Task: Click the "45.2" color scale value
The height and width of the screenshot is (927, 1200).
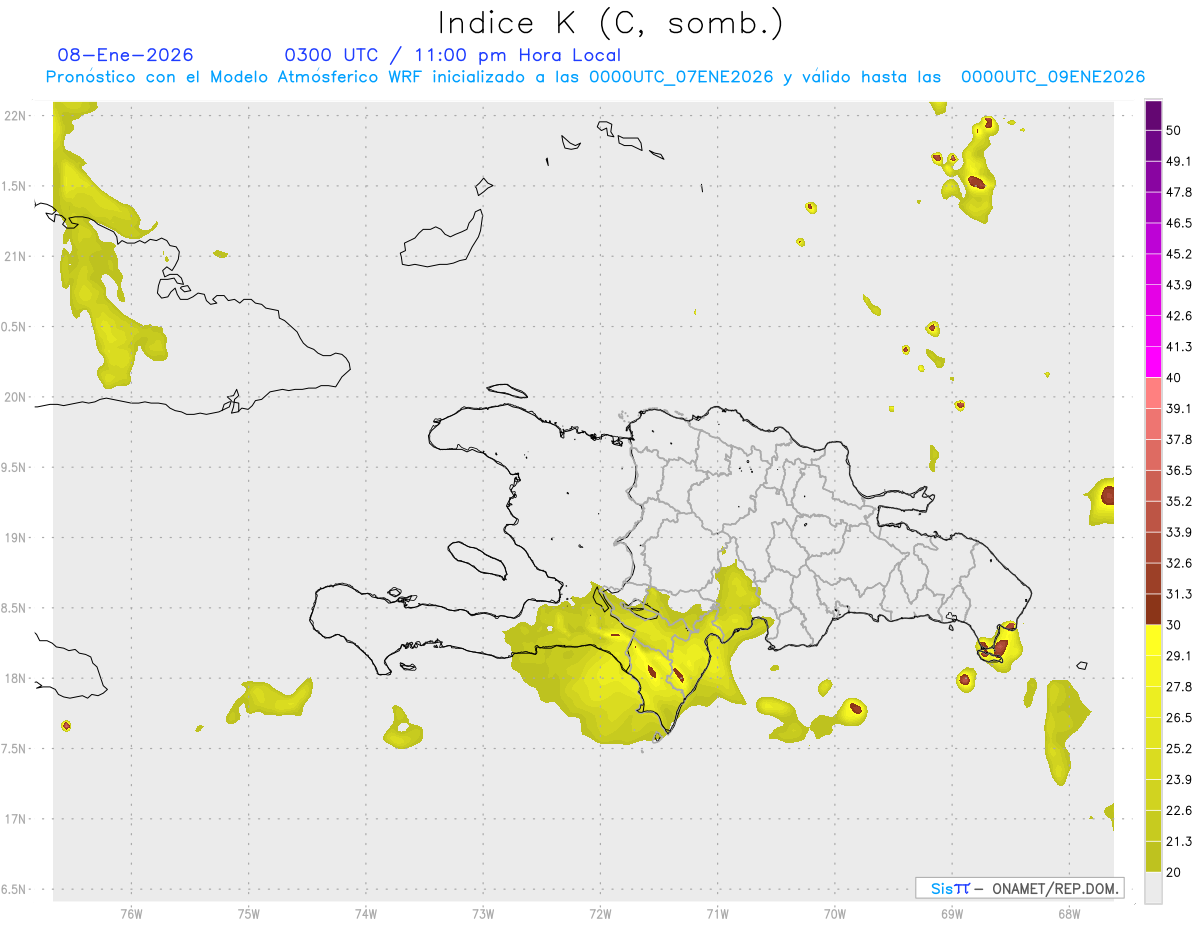Action: [x=1179, y=254]
